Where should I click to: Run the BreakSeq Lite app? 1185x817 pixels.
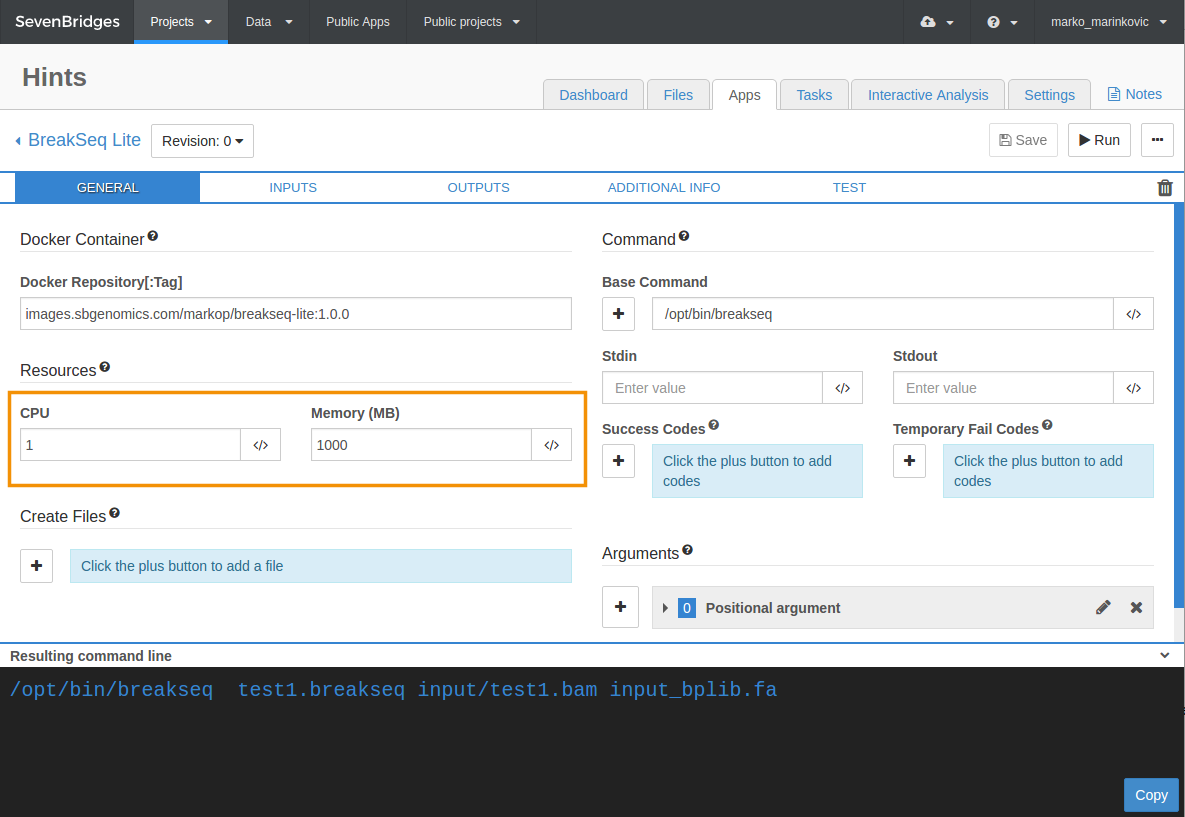(1099, 141)
